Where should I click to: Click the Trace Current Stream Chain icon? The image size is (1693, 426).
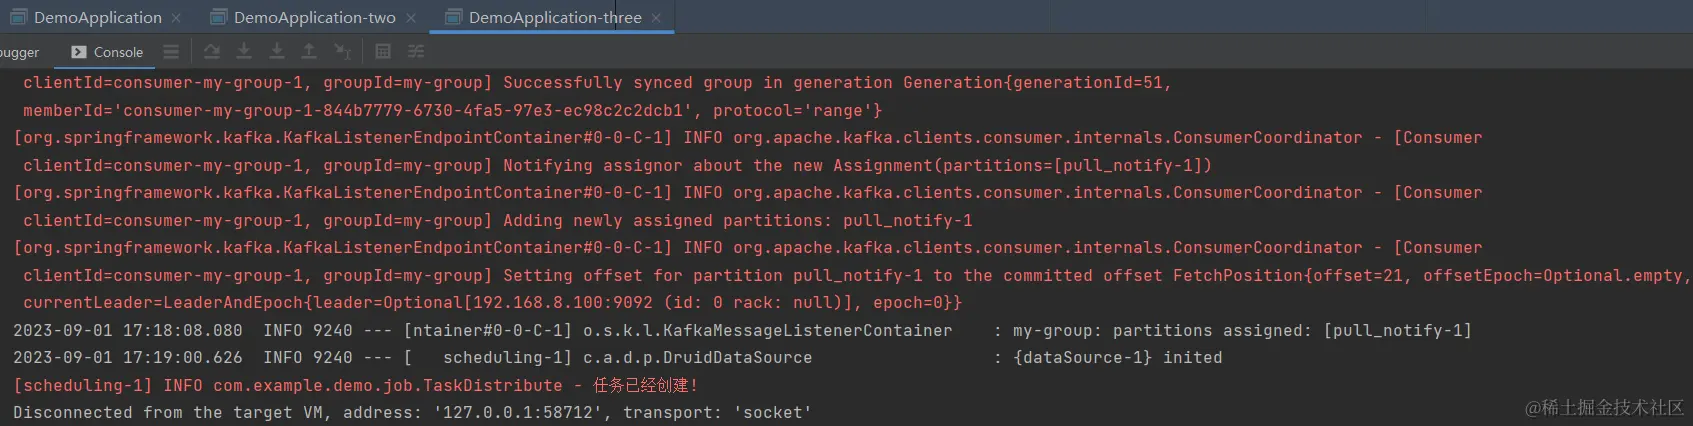click(x=416, y=52)
